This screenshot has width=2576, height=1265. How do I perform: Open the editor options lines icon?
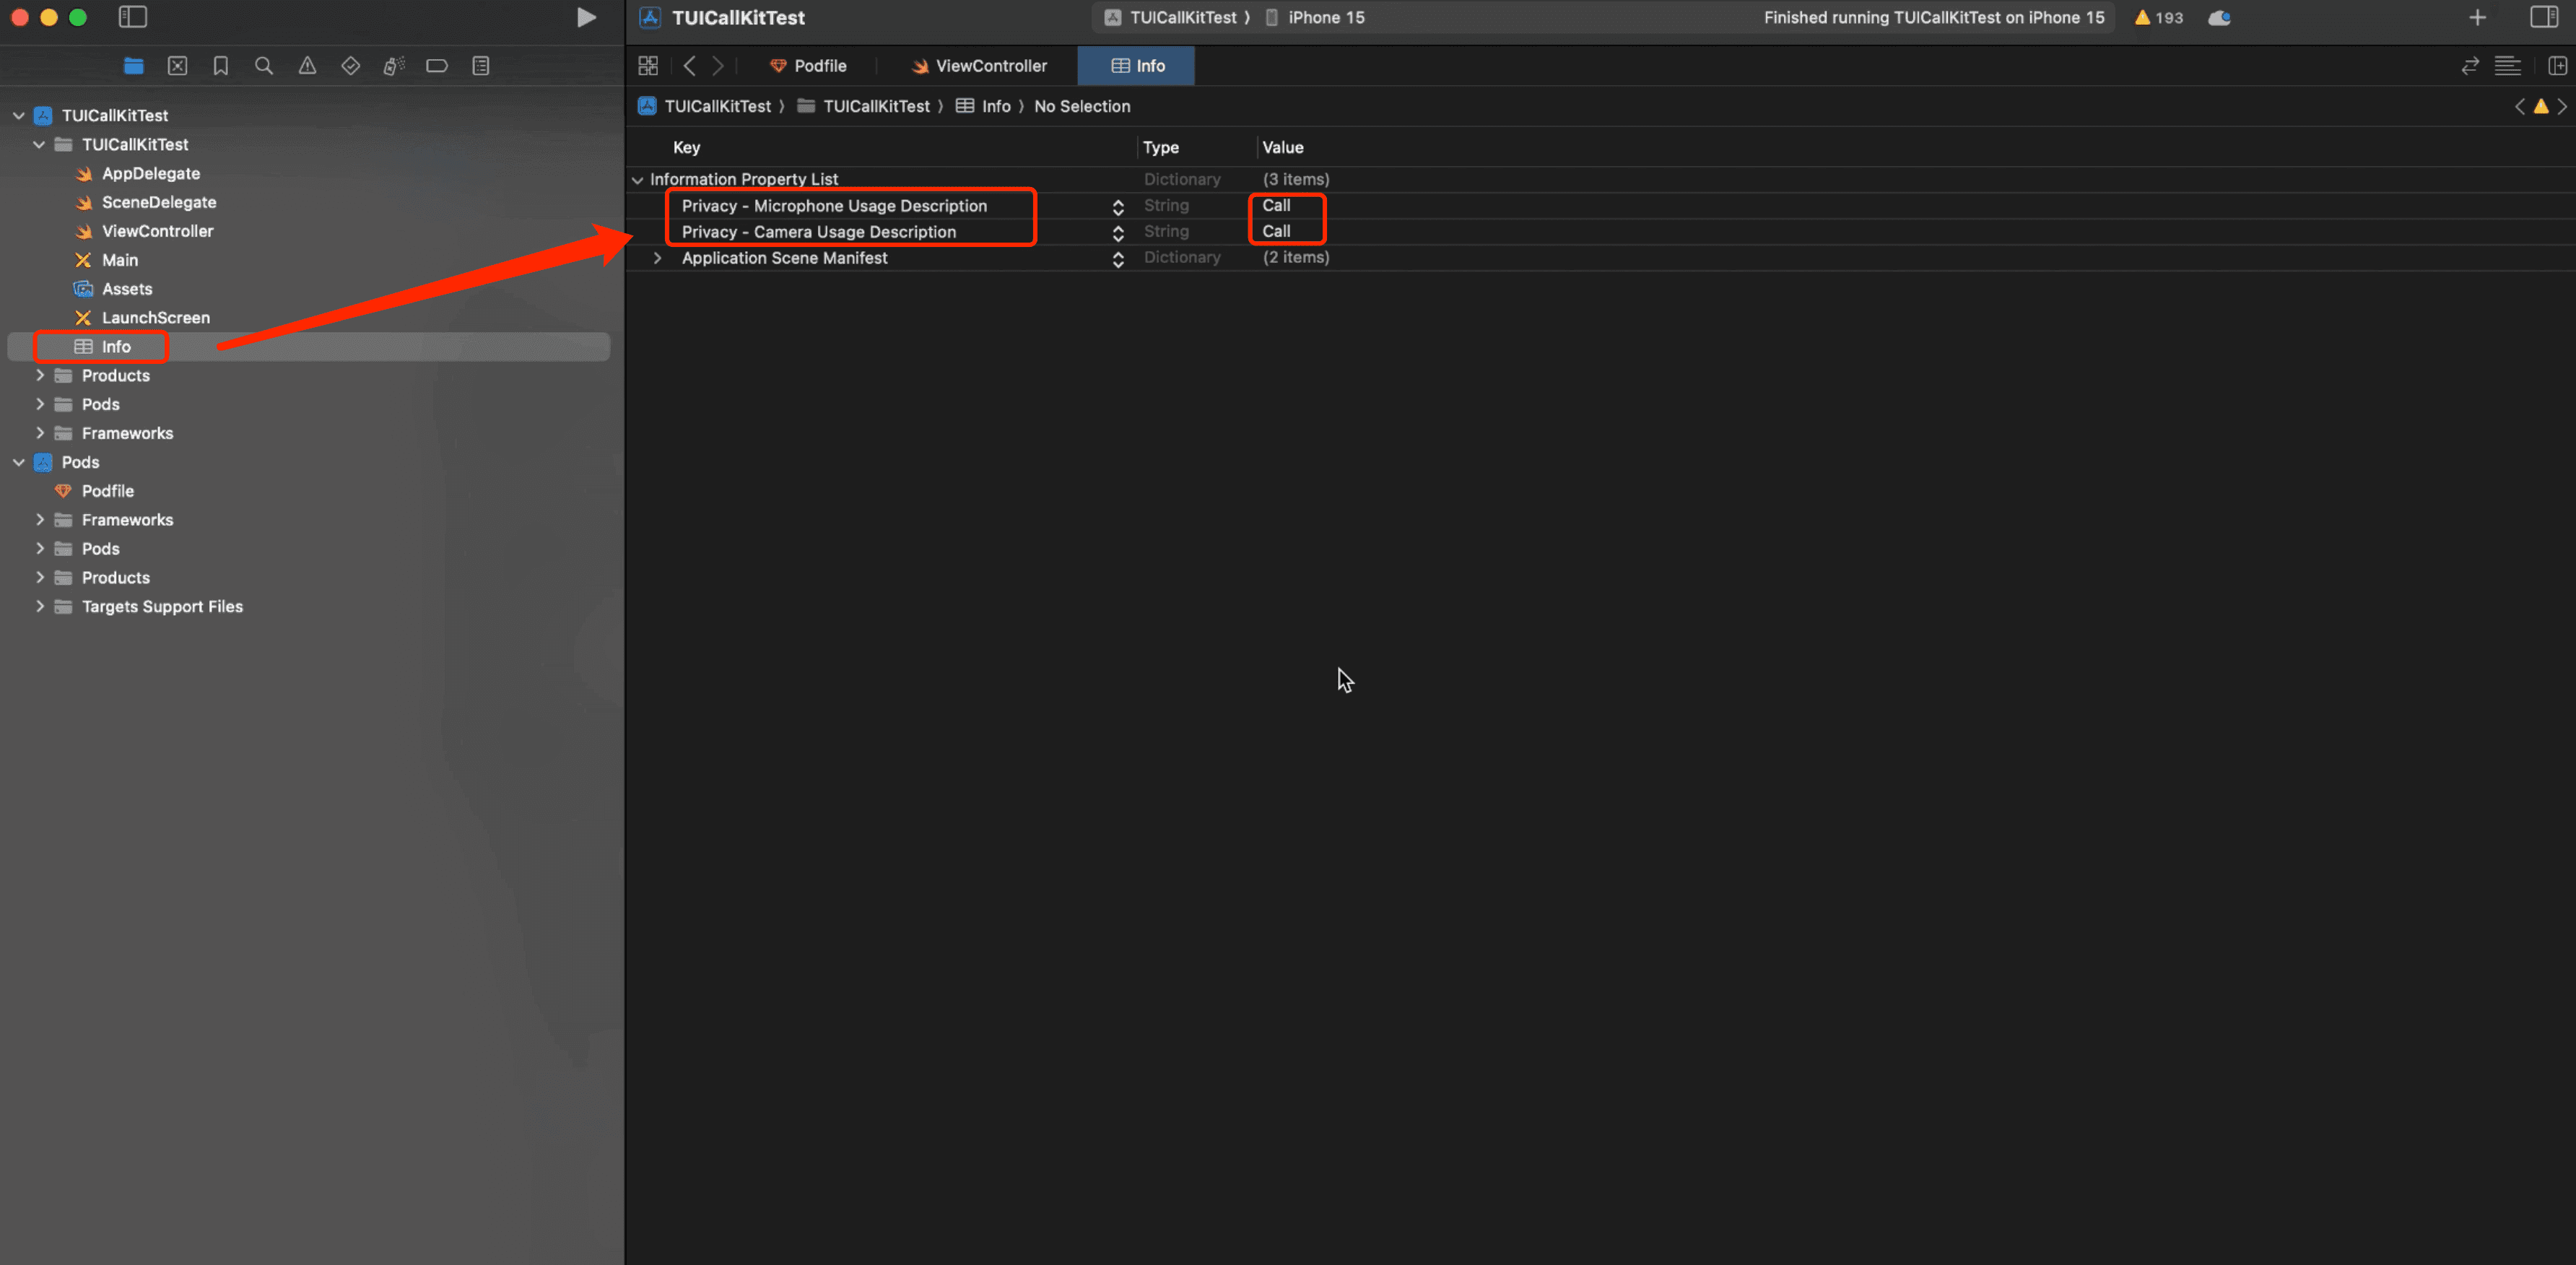2508,66
